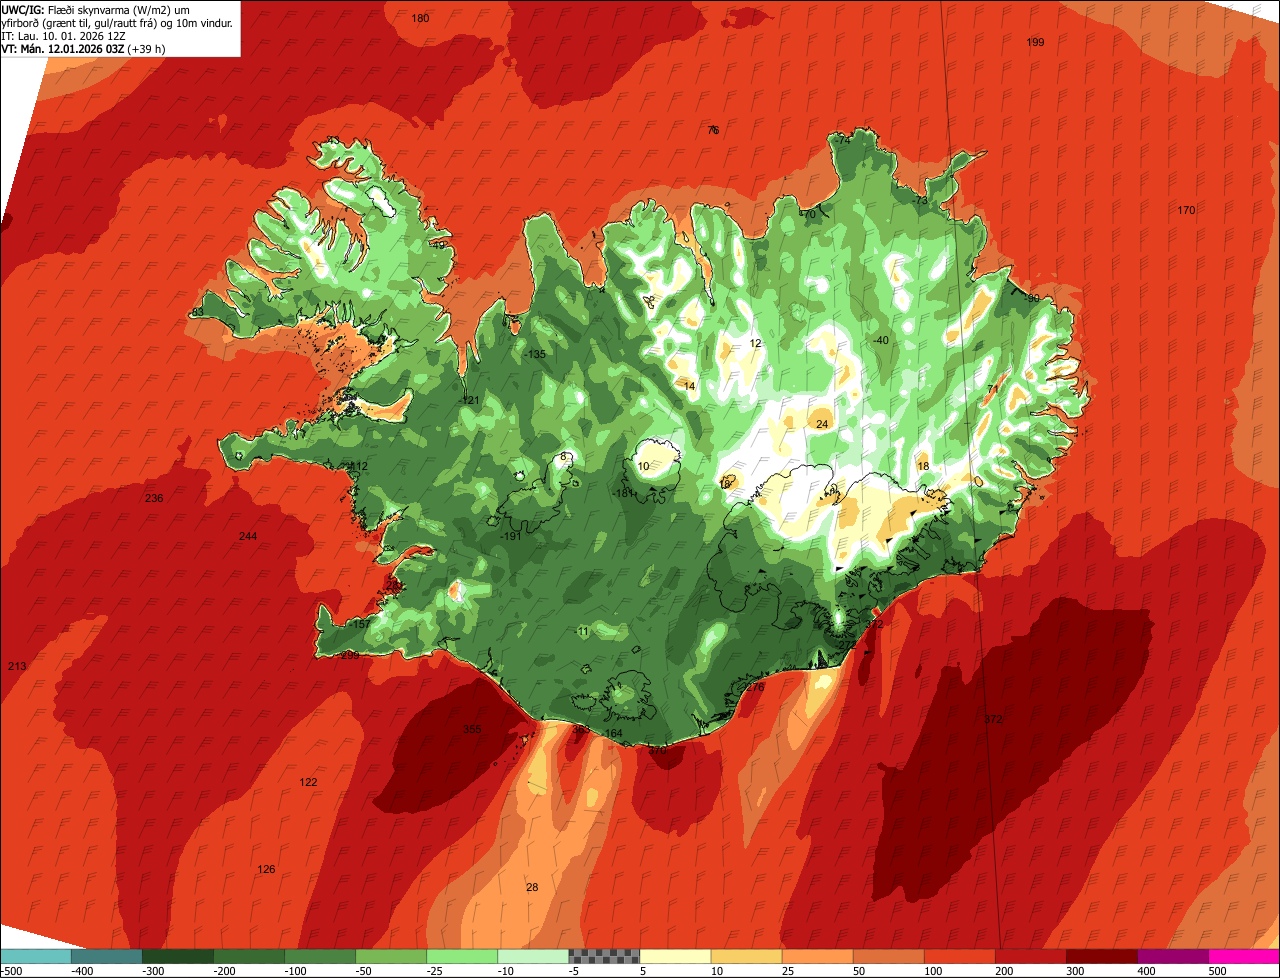
Task: Click the light green -25 to -10 swatch
Action: click(x=462, y=955)
